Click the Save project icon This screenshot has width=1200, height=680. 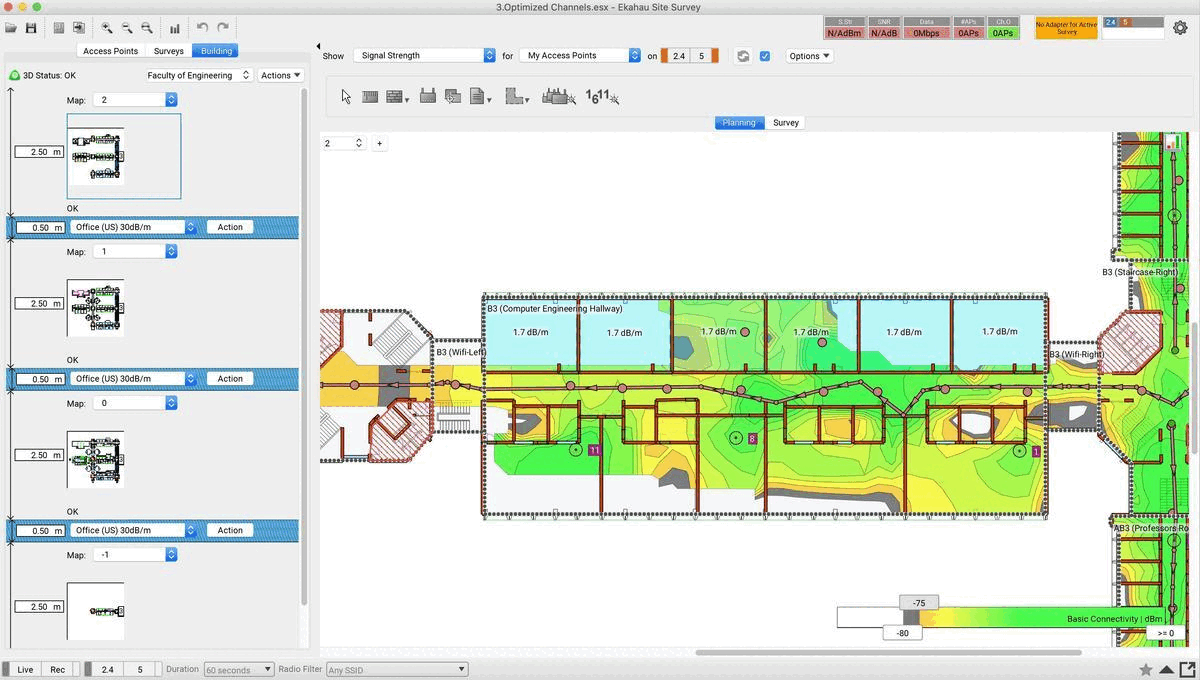point(31,28)
